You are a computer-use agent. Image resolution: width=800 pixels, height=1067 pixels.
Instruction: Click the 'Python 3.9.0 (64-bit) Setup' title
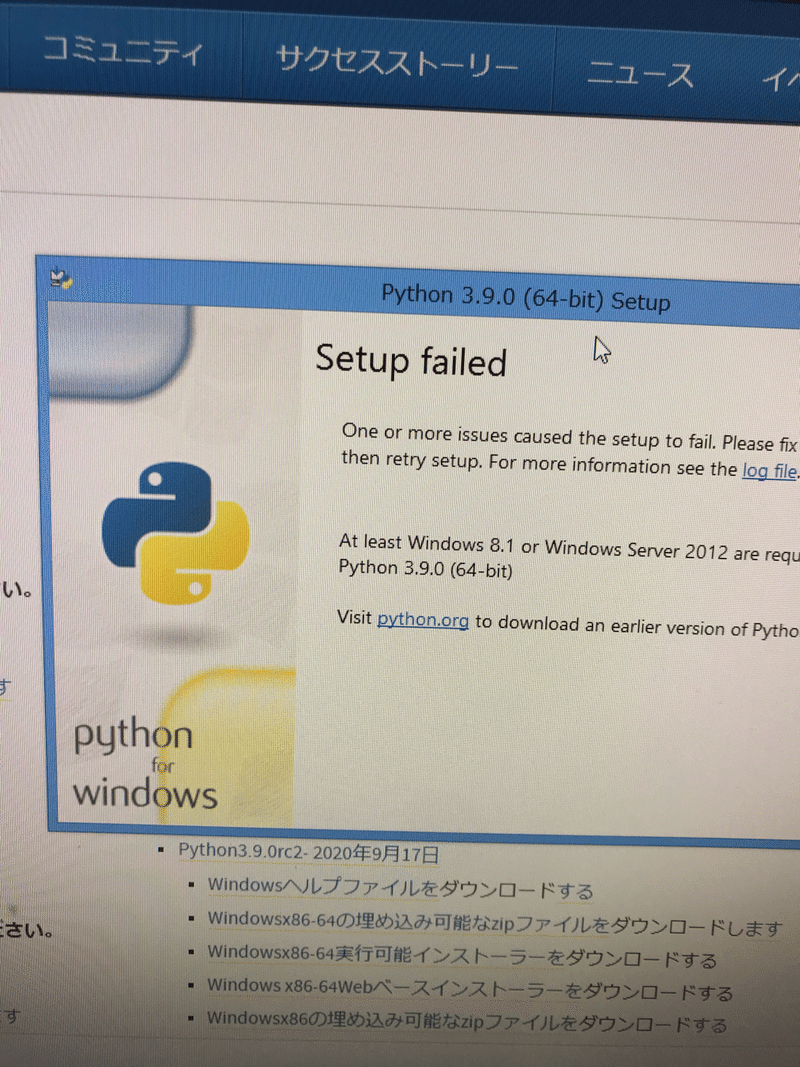(x=526, y=298)
